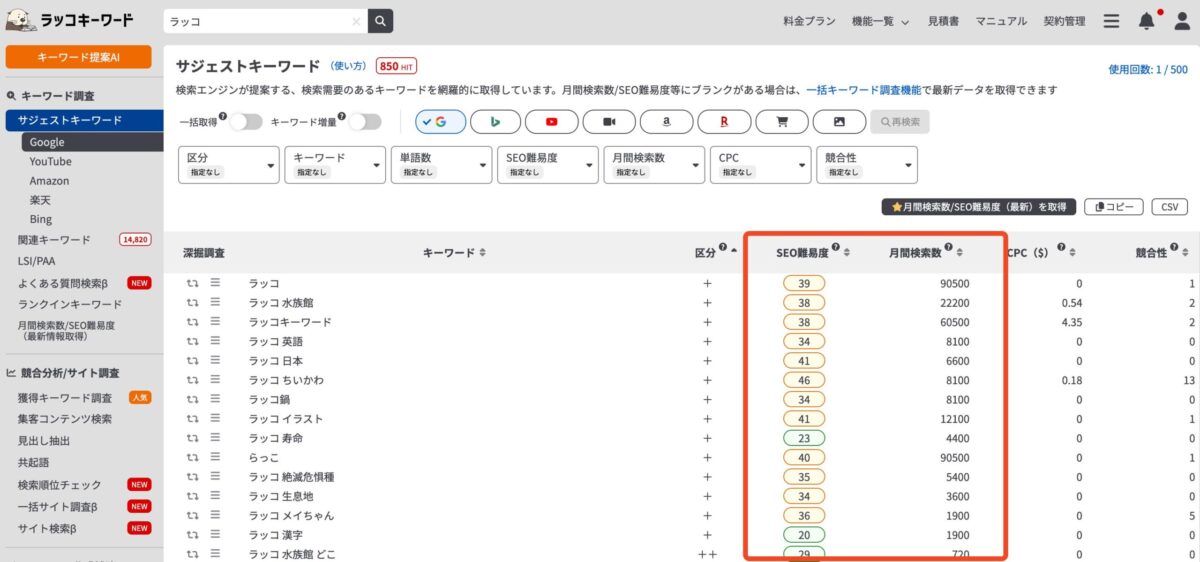Select the YouTube search source icon
Viewport: 1200px width, 562px height.
pos(551,122)
